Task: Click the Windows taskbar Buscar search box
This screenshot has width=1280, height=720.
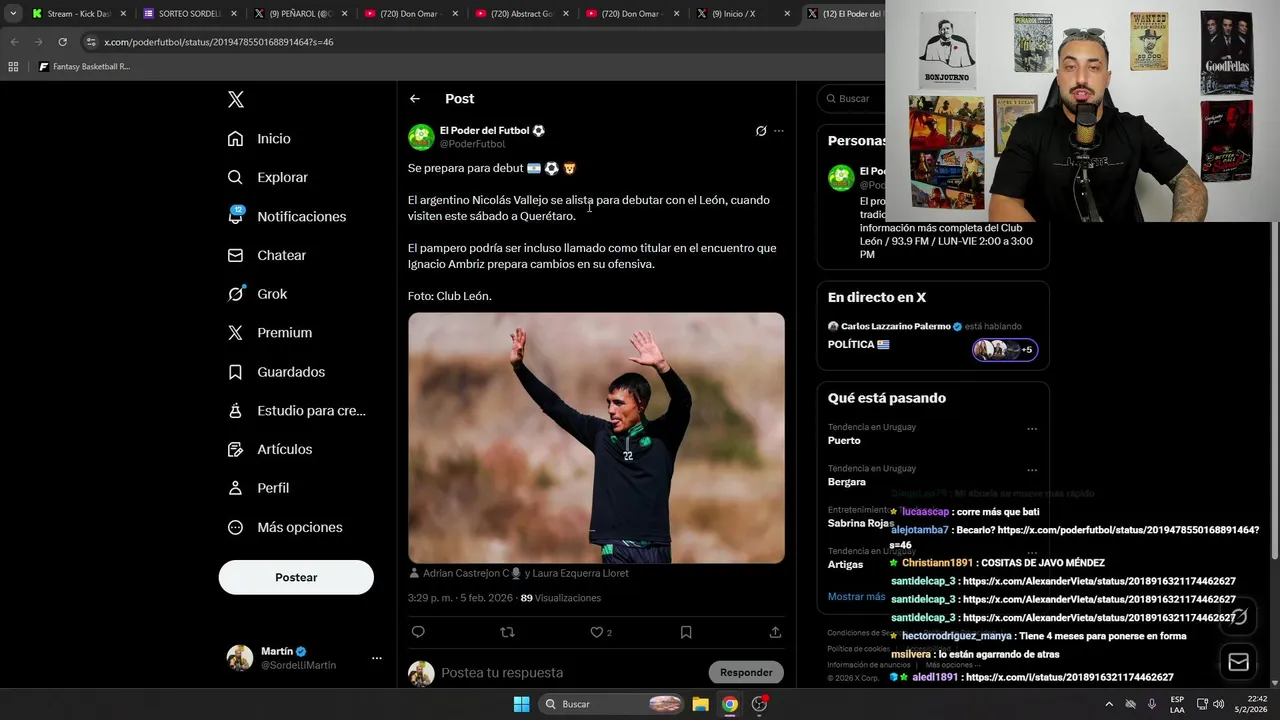Action: coord(613,704)
